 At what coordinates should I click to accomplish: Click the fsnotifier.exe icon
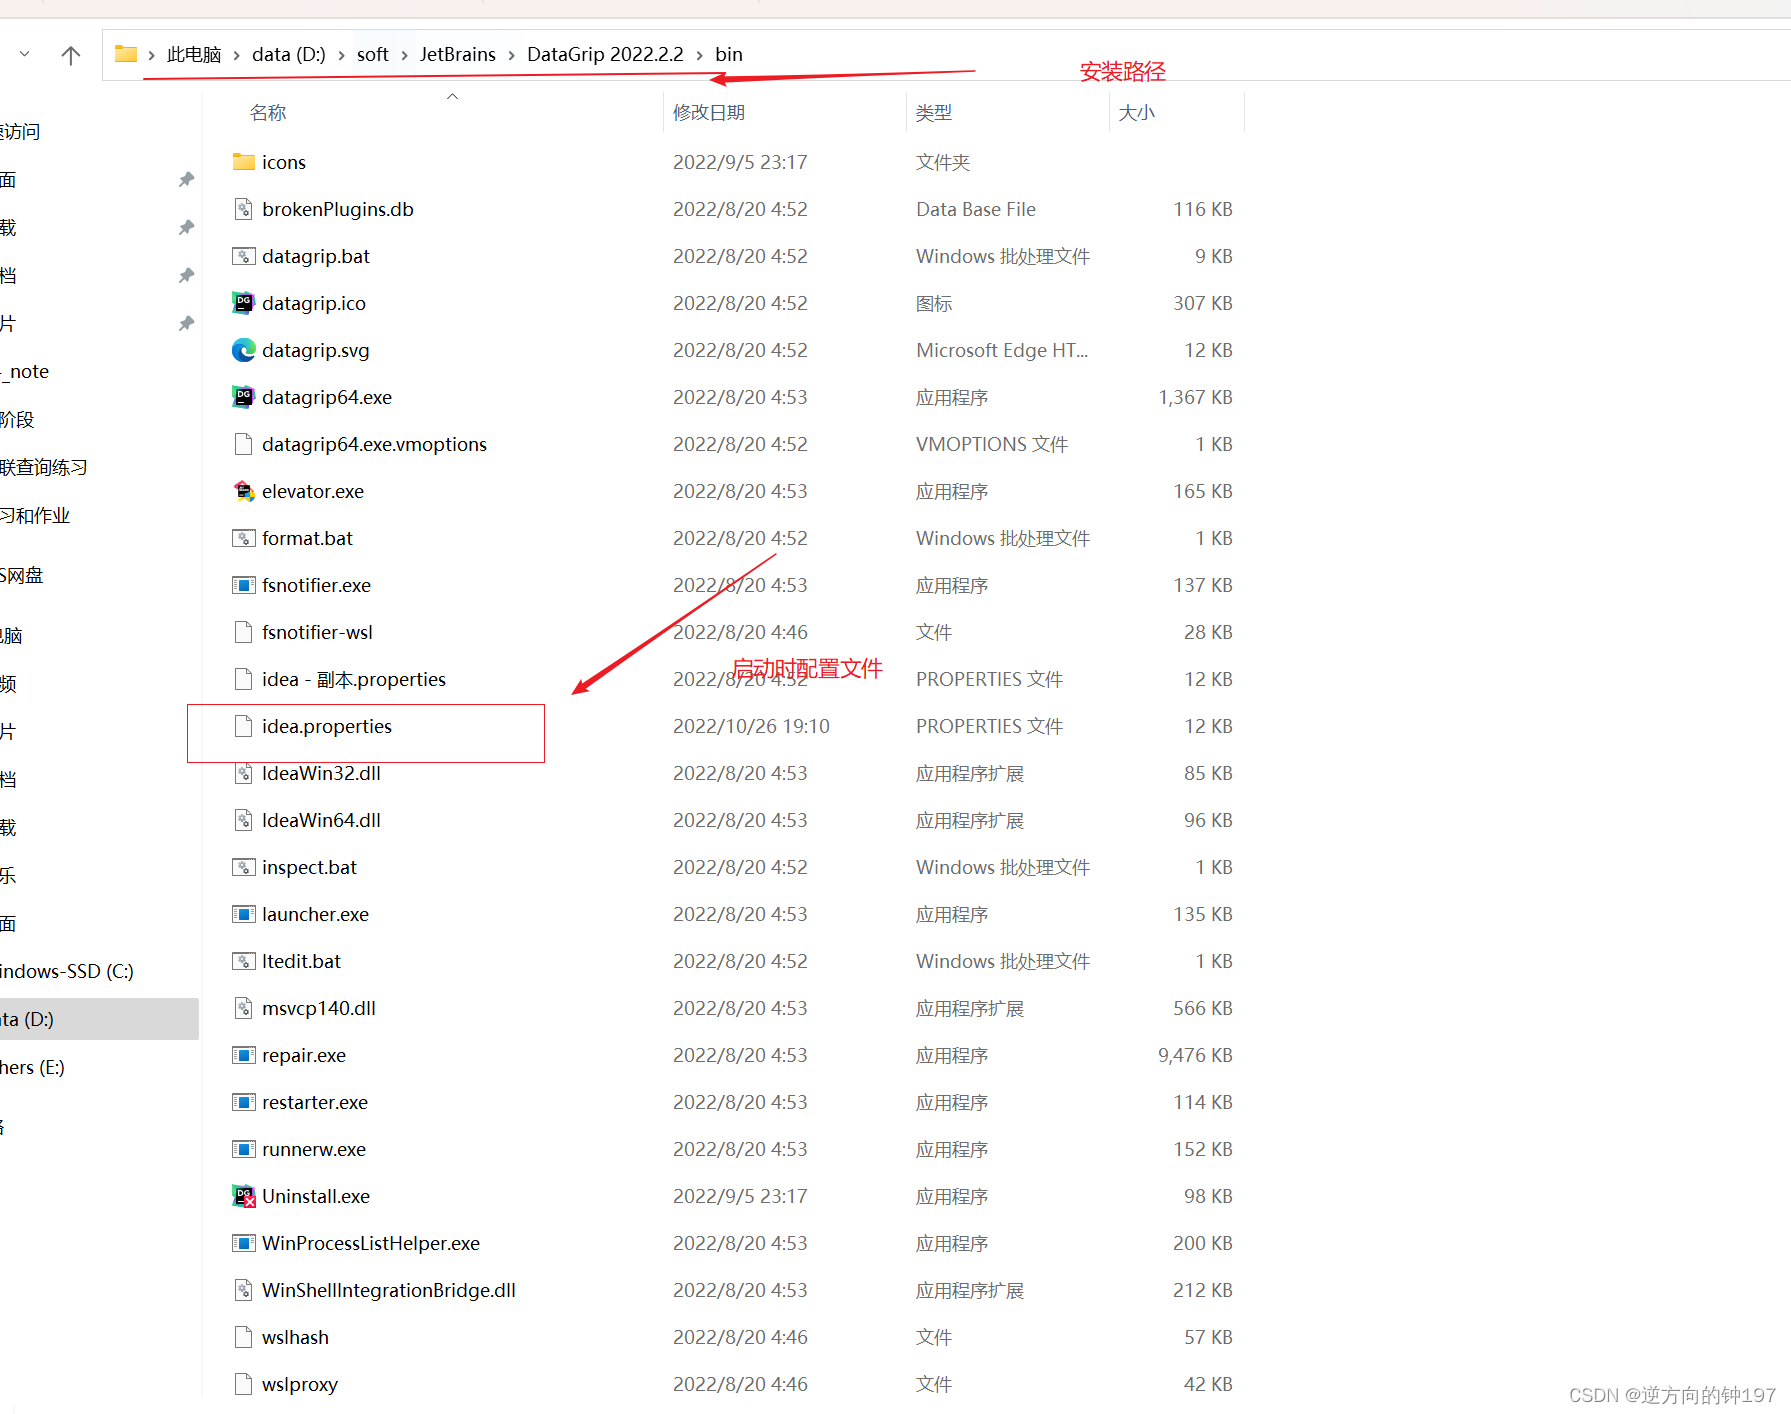click(x=243, y=585)
